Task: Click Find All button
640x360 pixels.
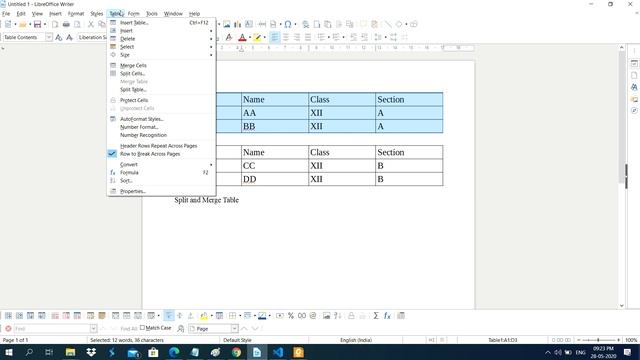Action: pos(129,329)
